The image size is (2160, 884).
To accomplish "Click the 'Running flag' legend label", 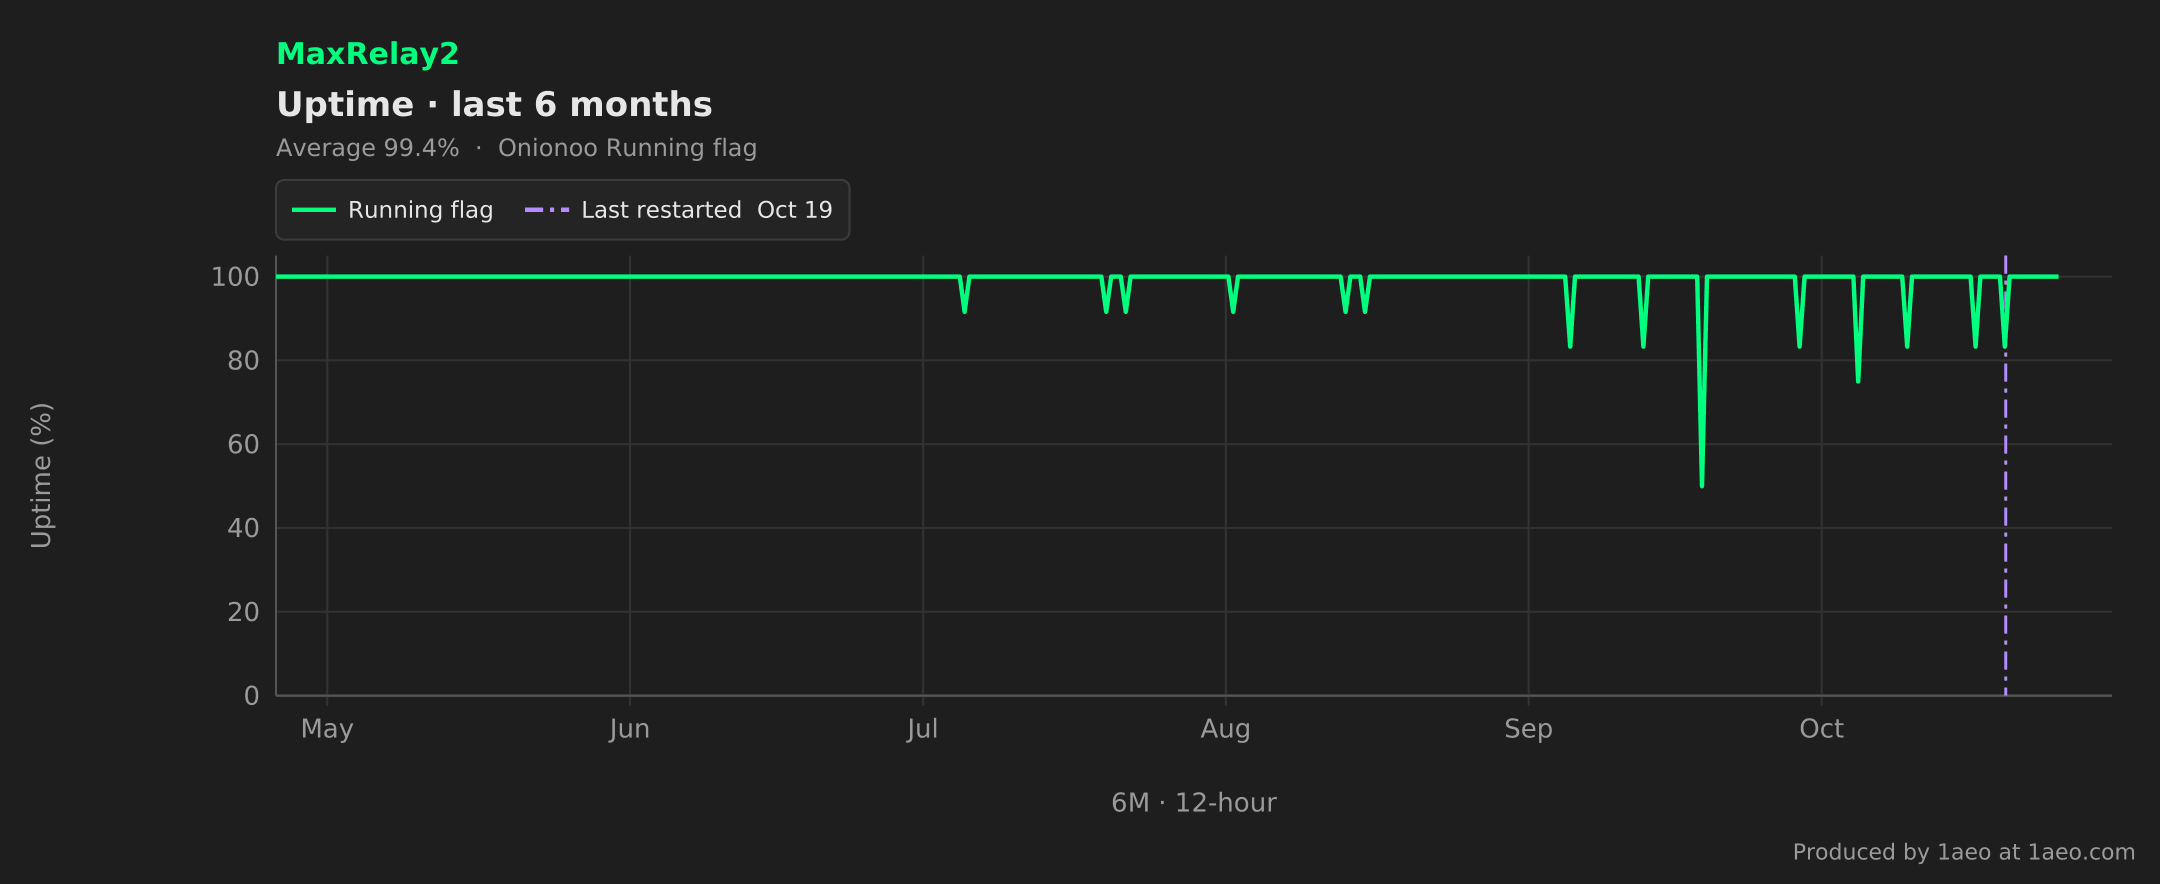I will [x=420, y=210].
